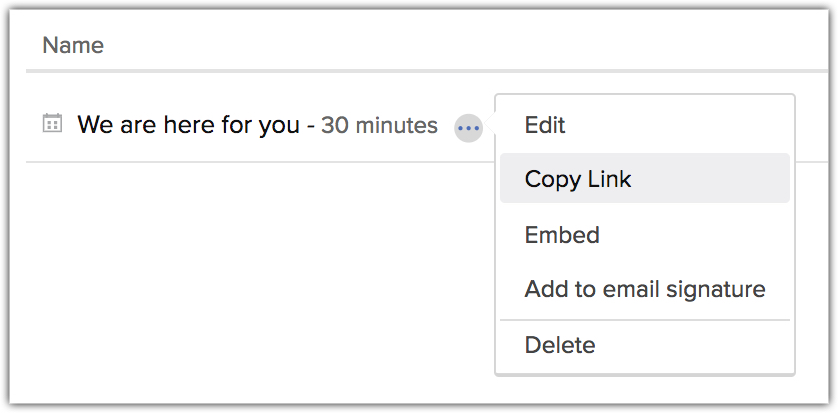Image resolution: width=838 pixels, height=413 pixels.
Task: Click the Name column header
Action: 73,45
